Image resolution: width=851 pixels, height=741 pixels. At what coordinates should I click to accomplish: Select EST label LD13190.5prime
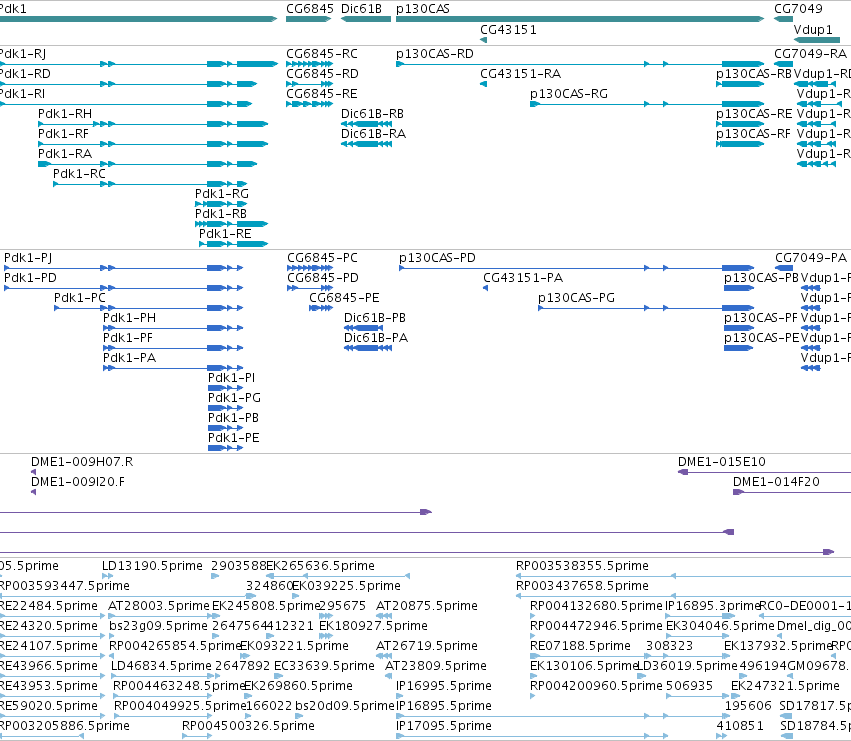tap(152, 566)
